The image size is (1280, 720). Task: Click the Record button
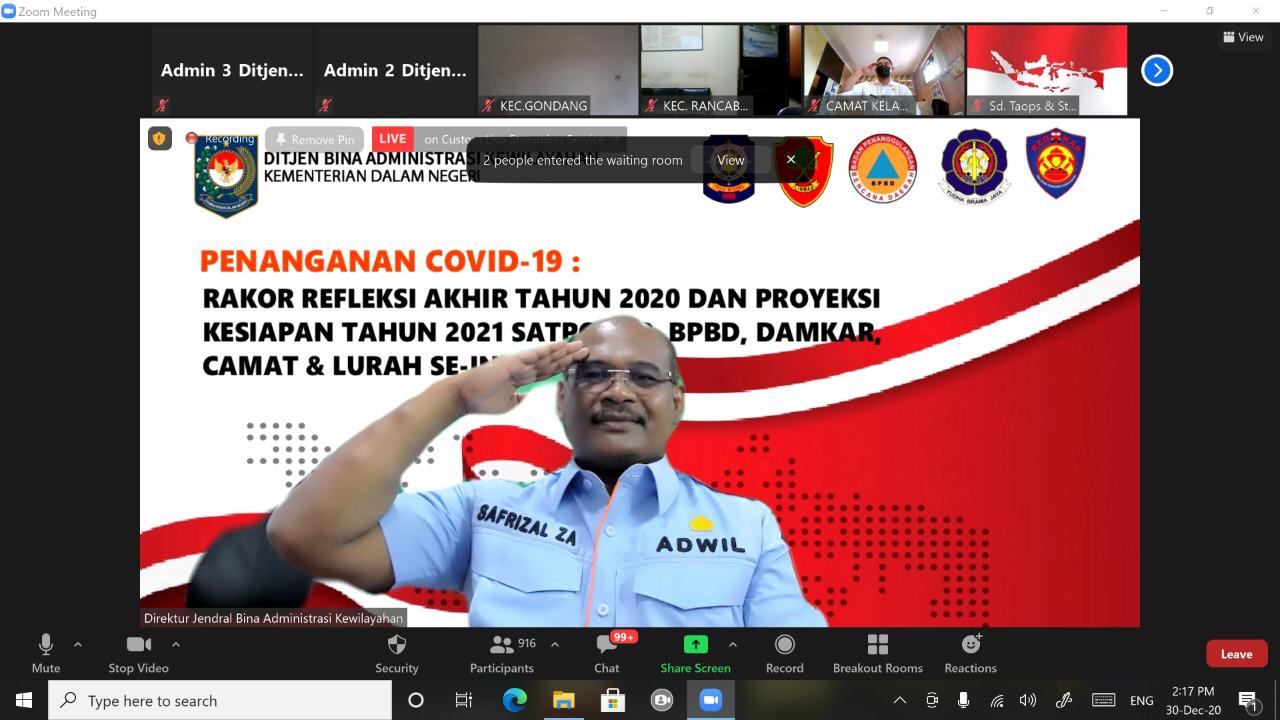pyautogui.click(x=785, y=654)
